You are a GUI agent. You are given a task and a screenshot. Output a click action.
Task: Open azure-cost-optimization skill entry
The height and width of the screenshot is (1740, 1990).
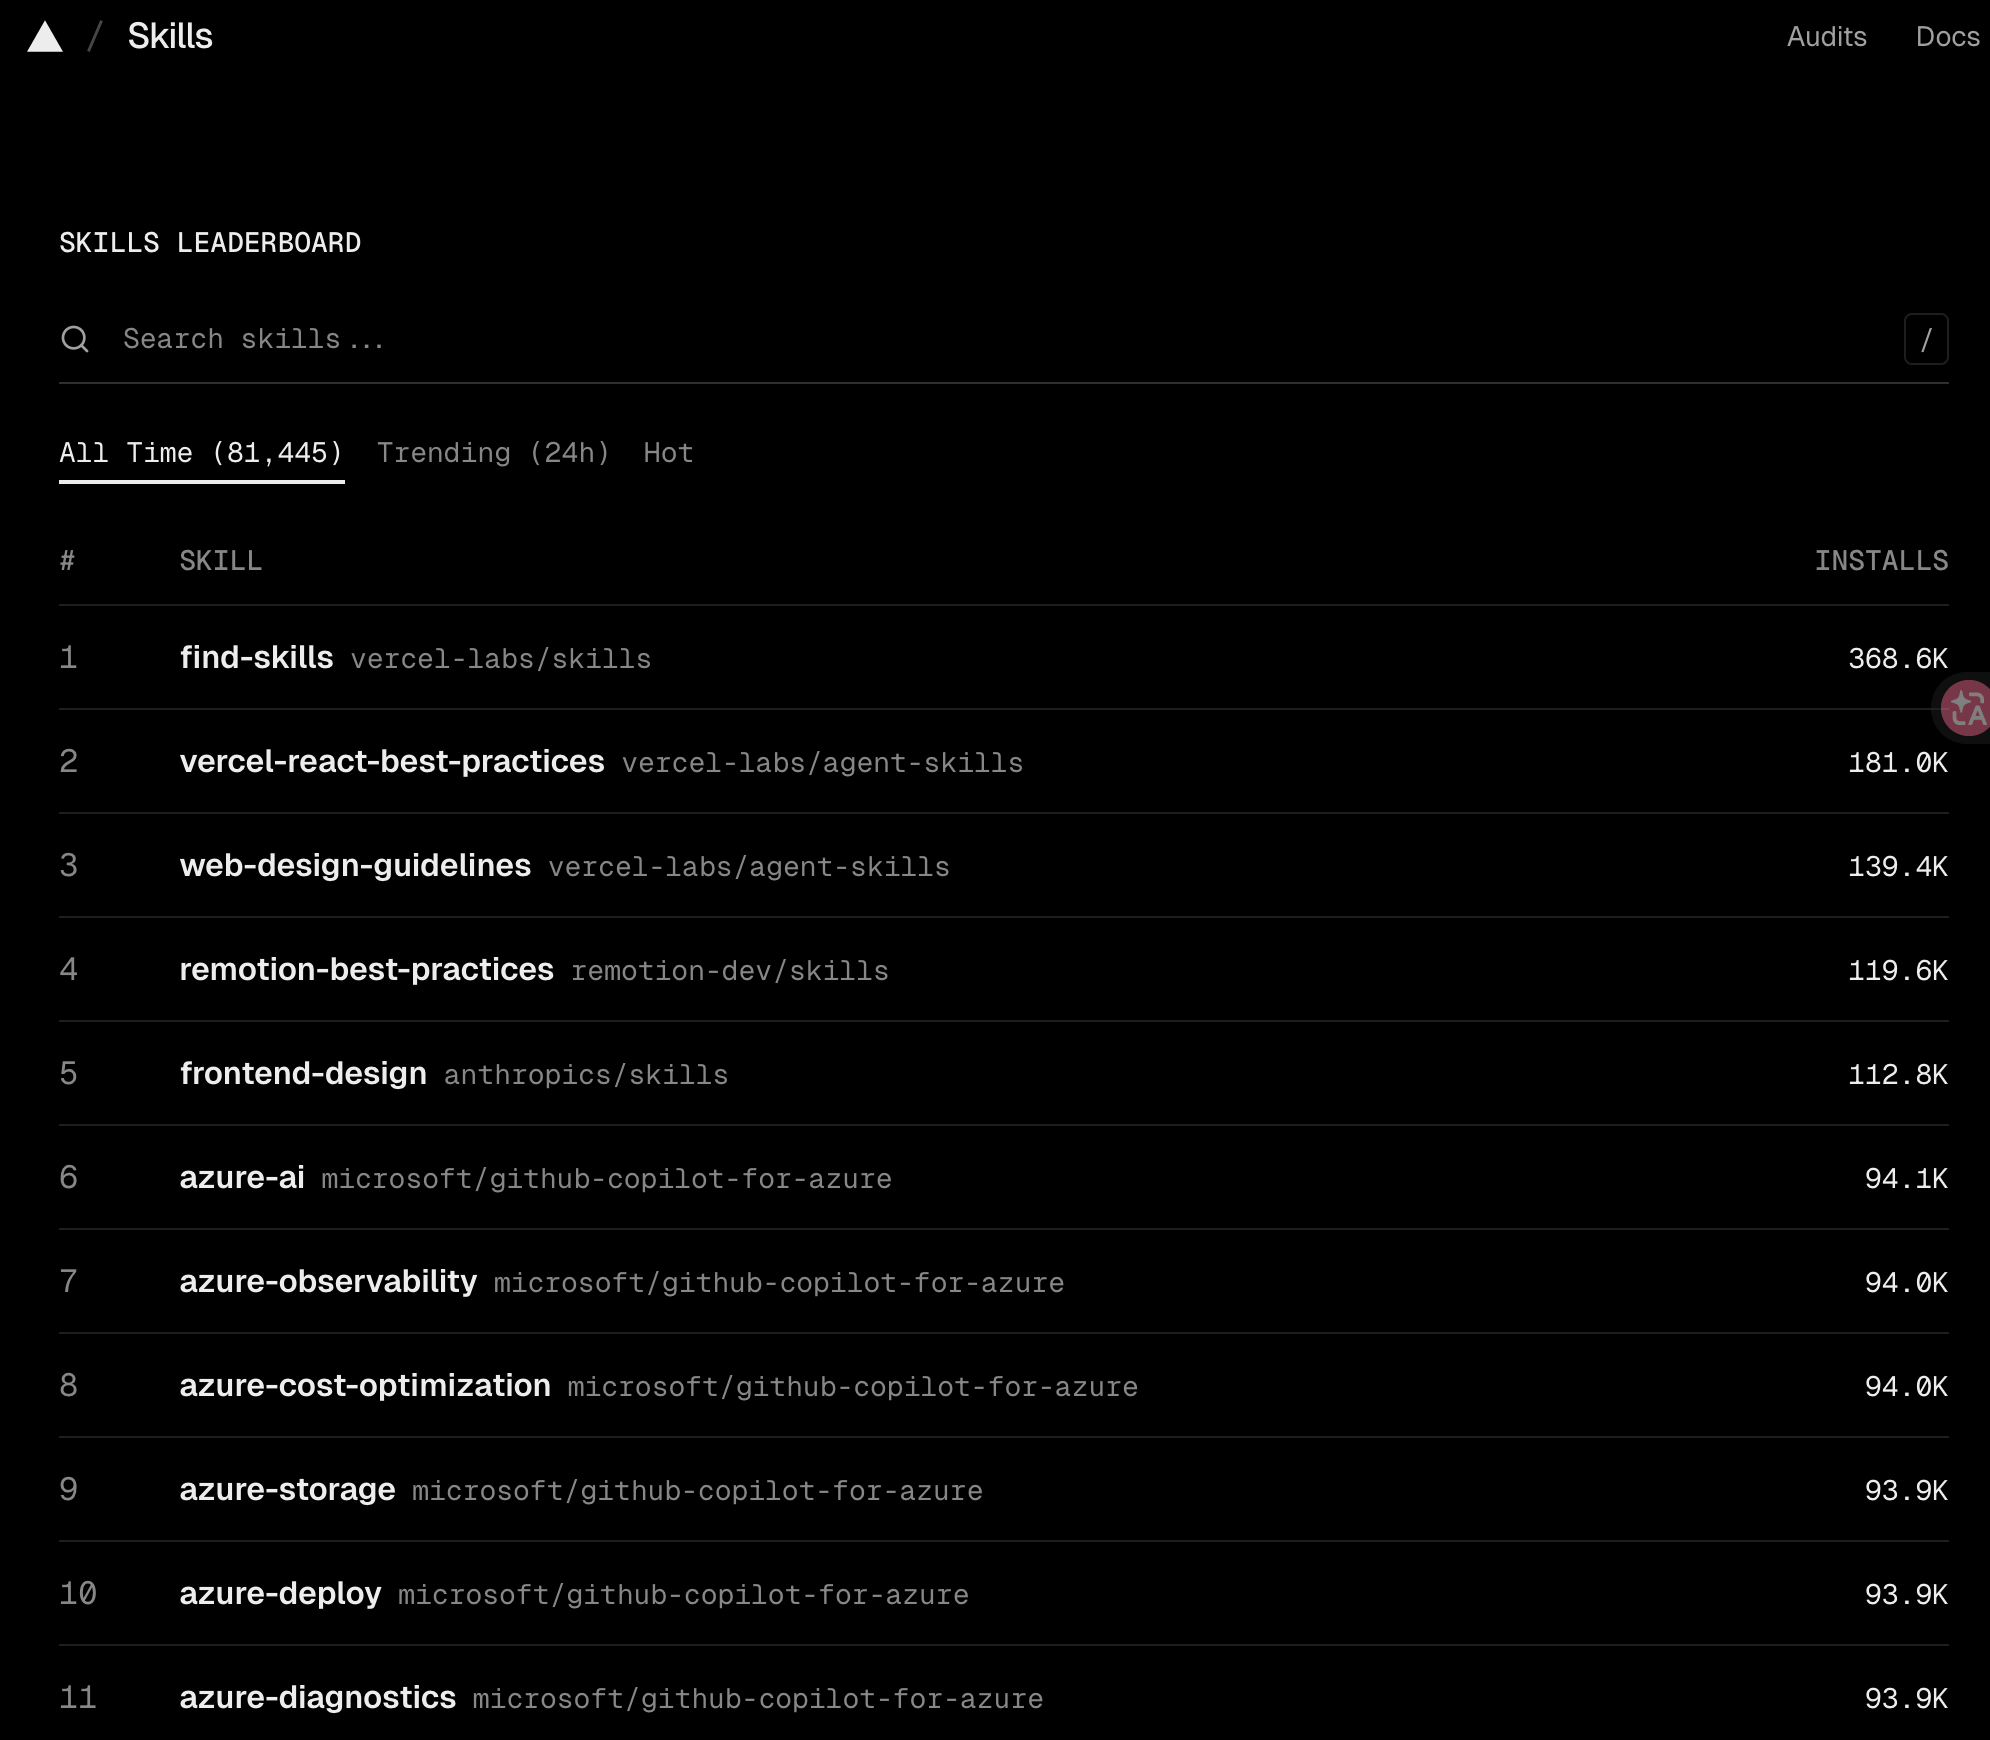coord(365,1386)
